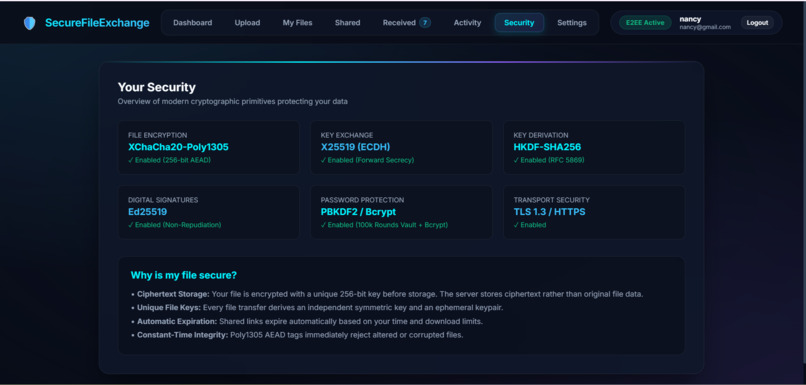The height and width of the screenshot is (385, 806).
Task: Select the Digital Signatures card label
Action: click(163, 200)
